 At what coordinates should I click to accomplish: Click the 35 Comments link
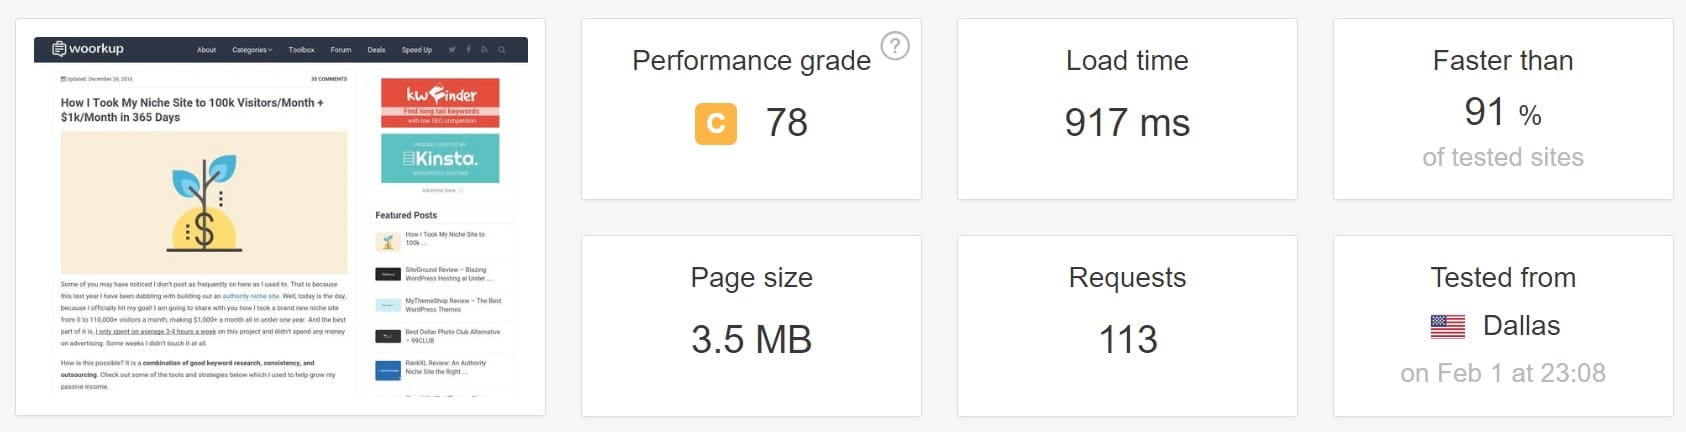329,79
